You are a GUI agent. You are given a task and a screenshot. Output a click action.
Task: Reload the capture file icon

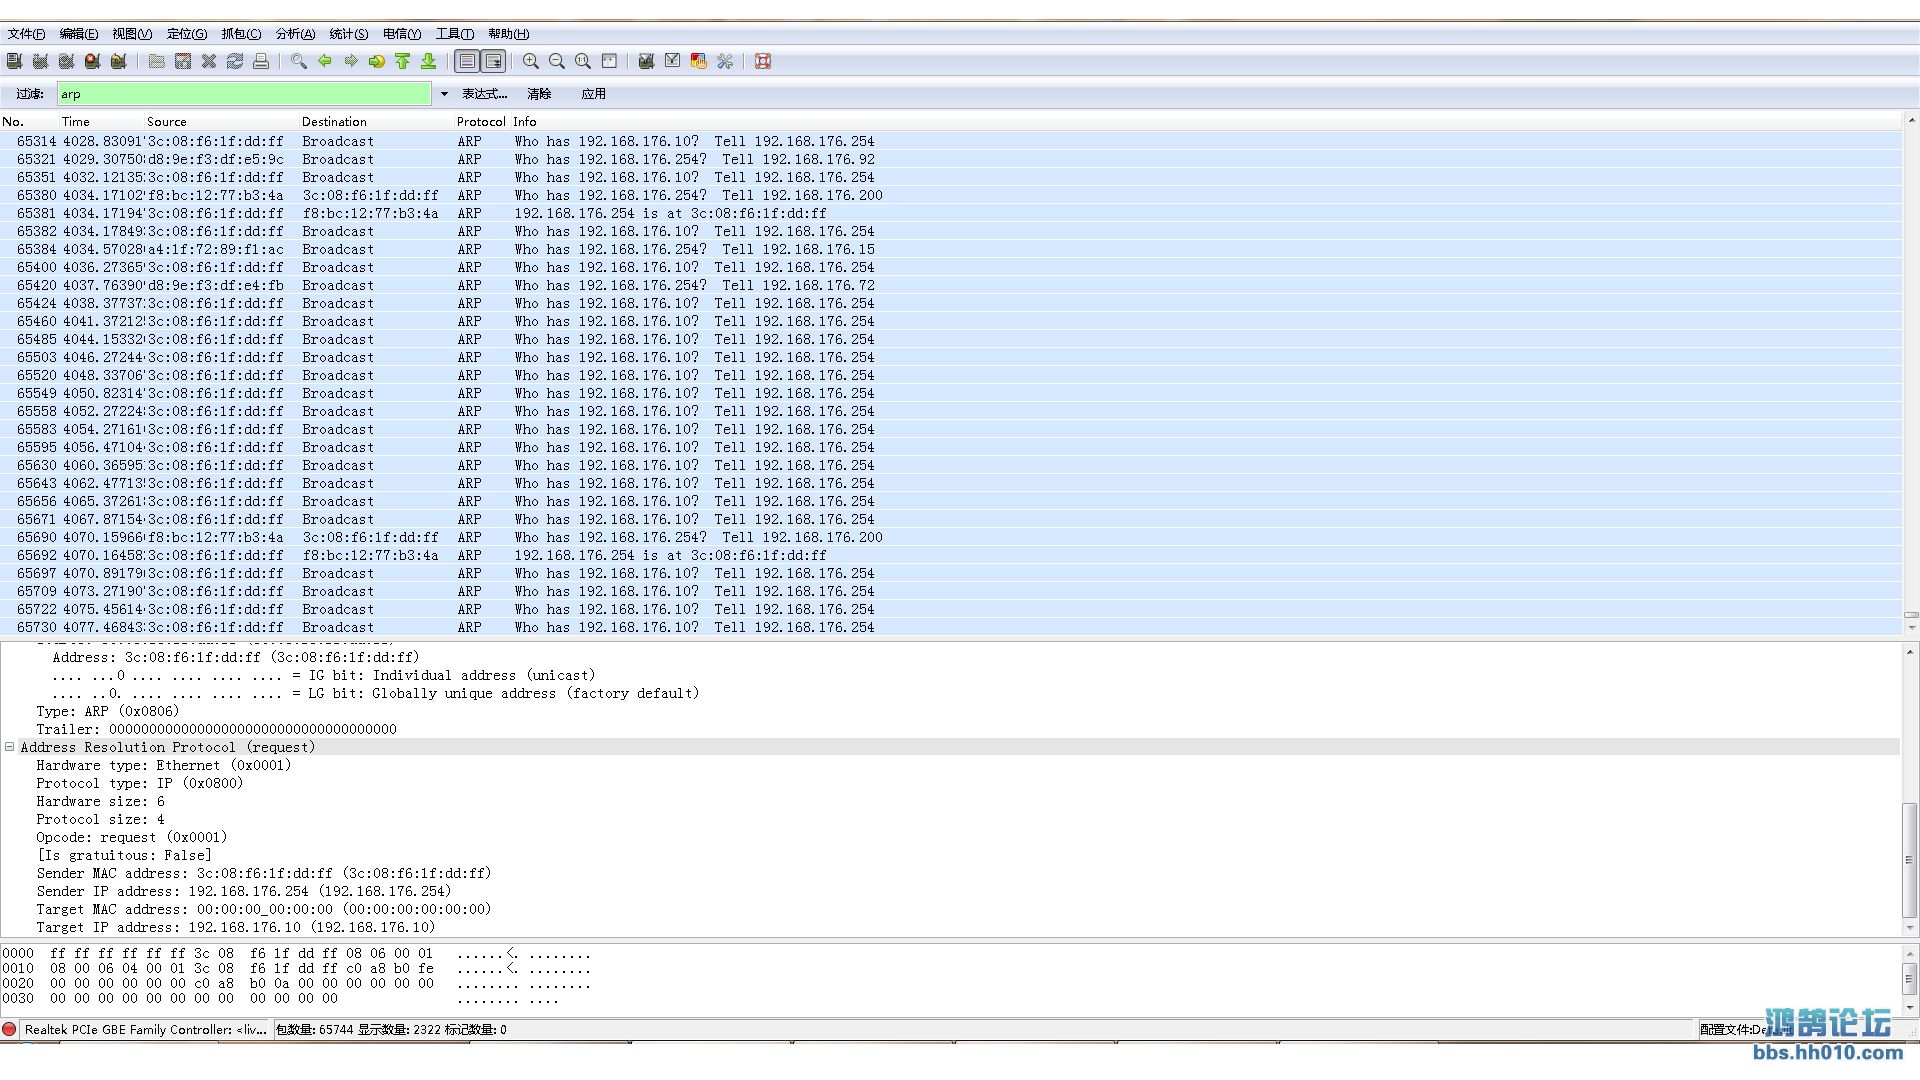(235, 61)
